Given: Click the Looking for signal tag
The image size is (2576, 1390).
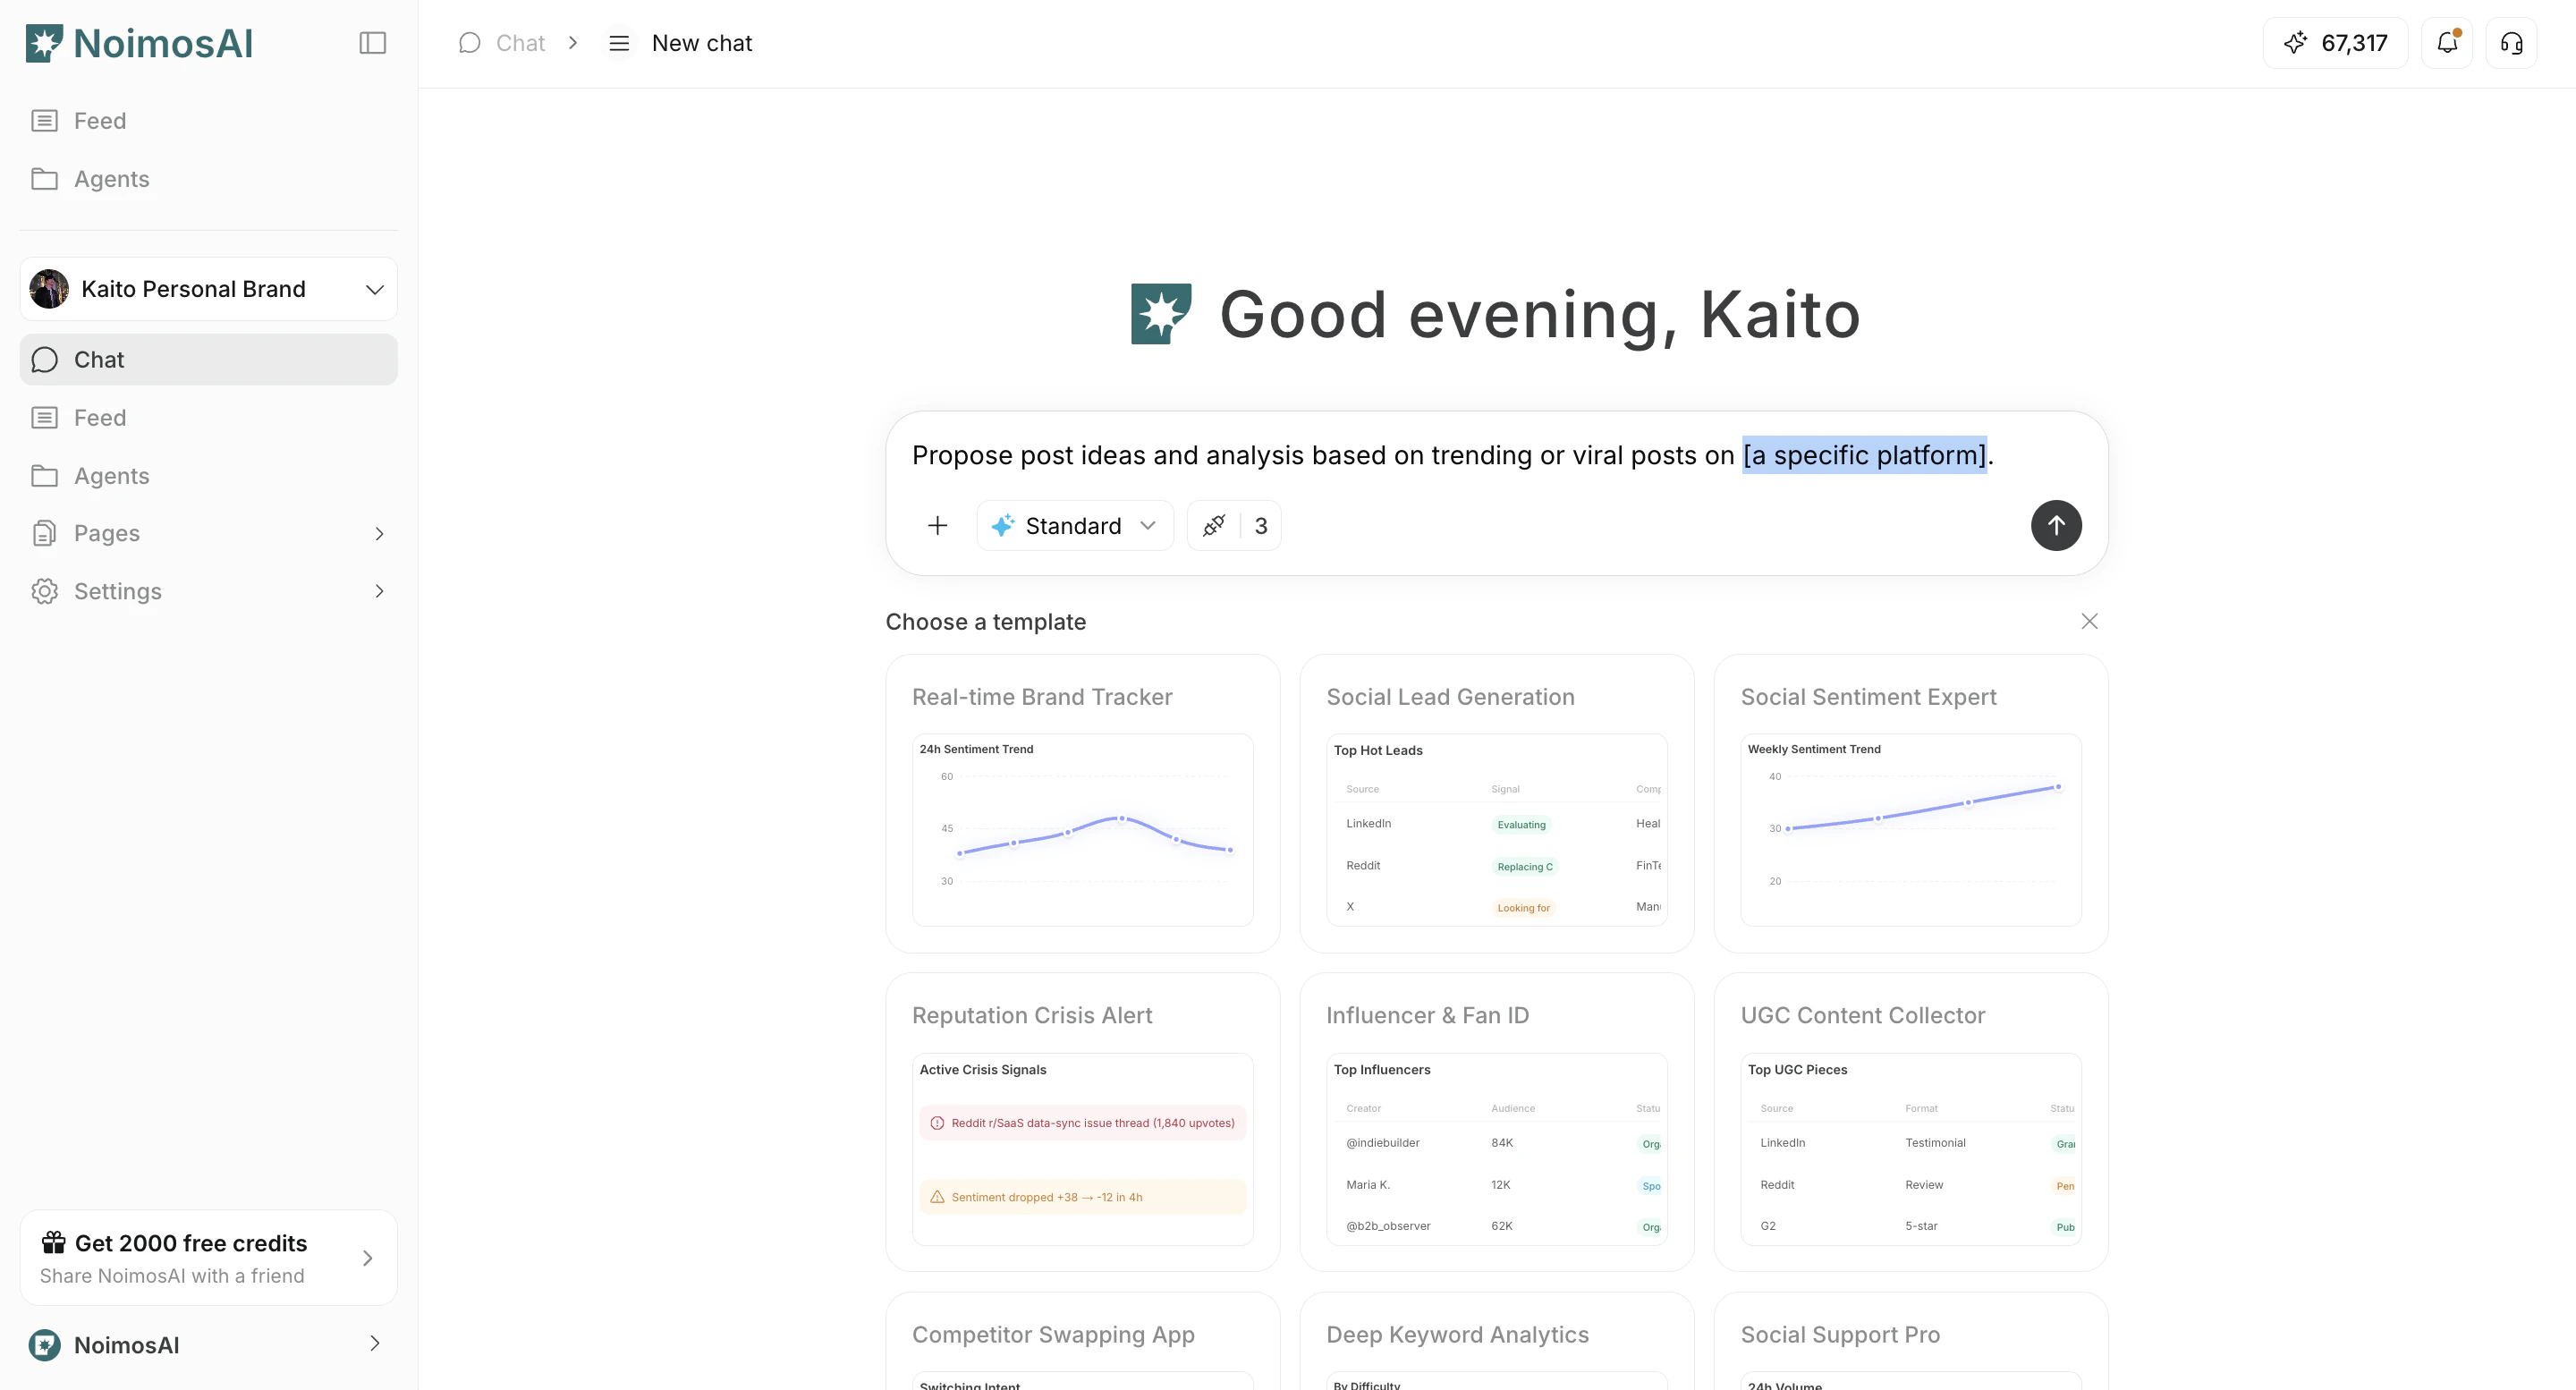Looking at the screenshot, I should (1523, 908).
